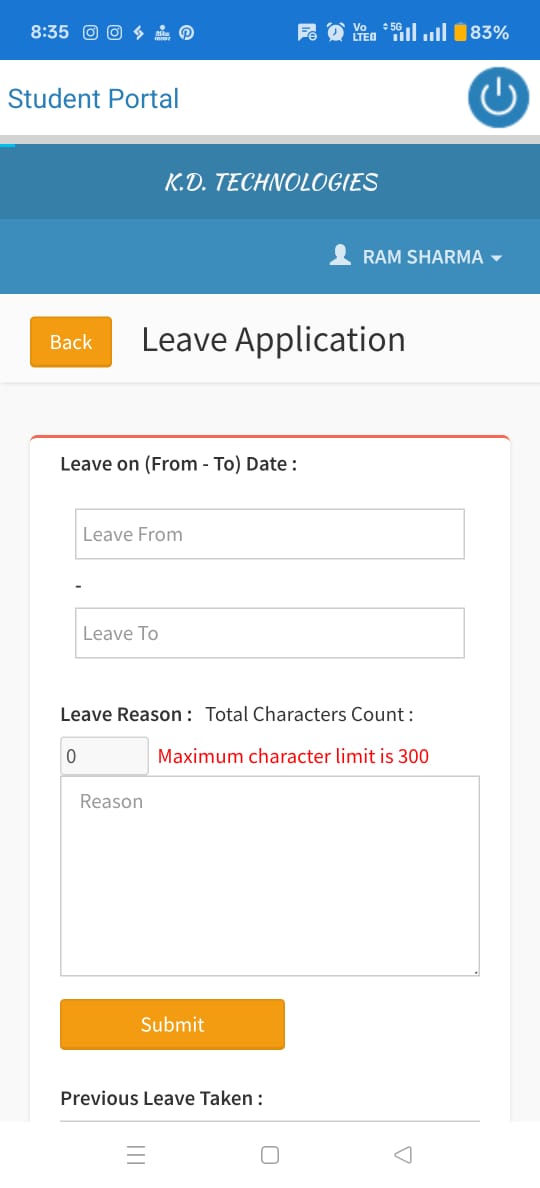Tap the Android home square icon

tap(270, 1155)
